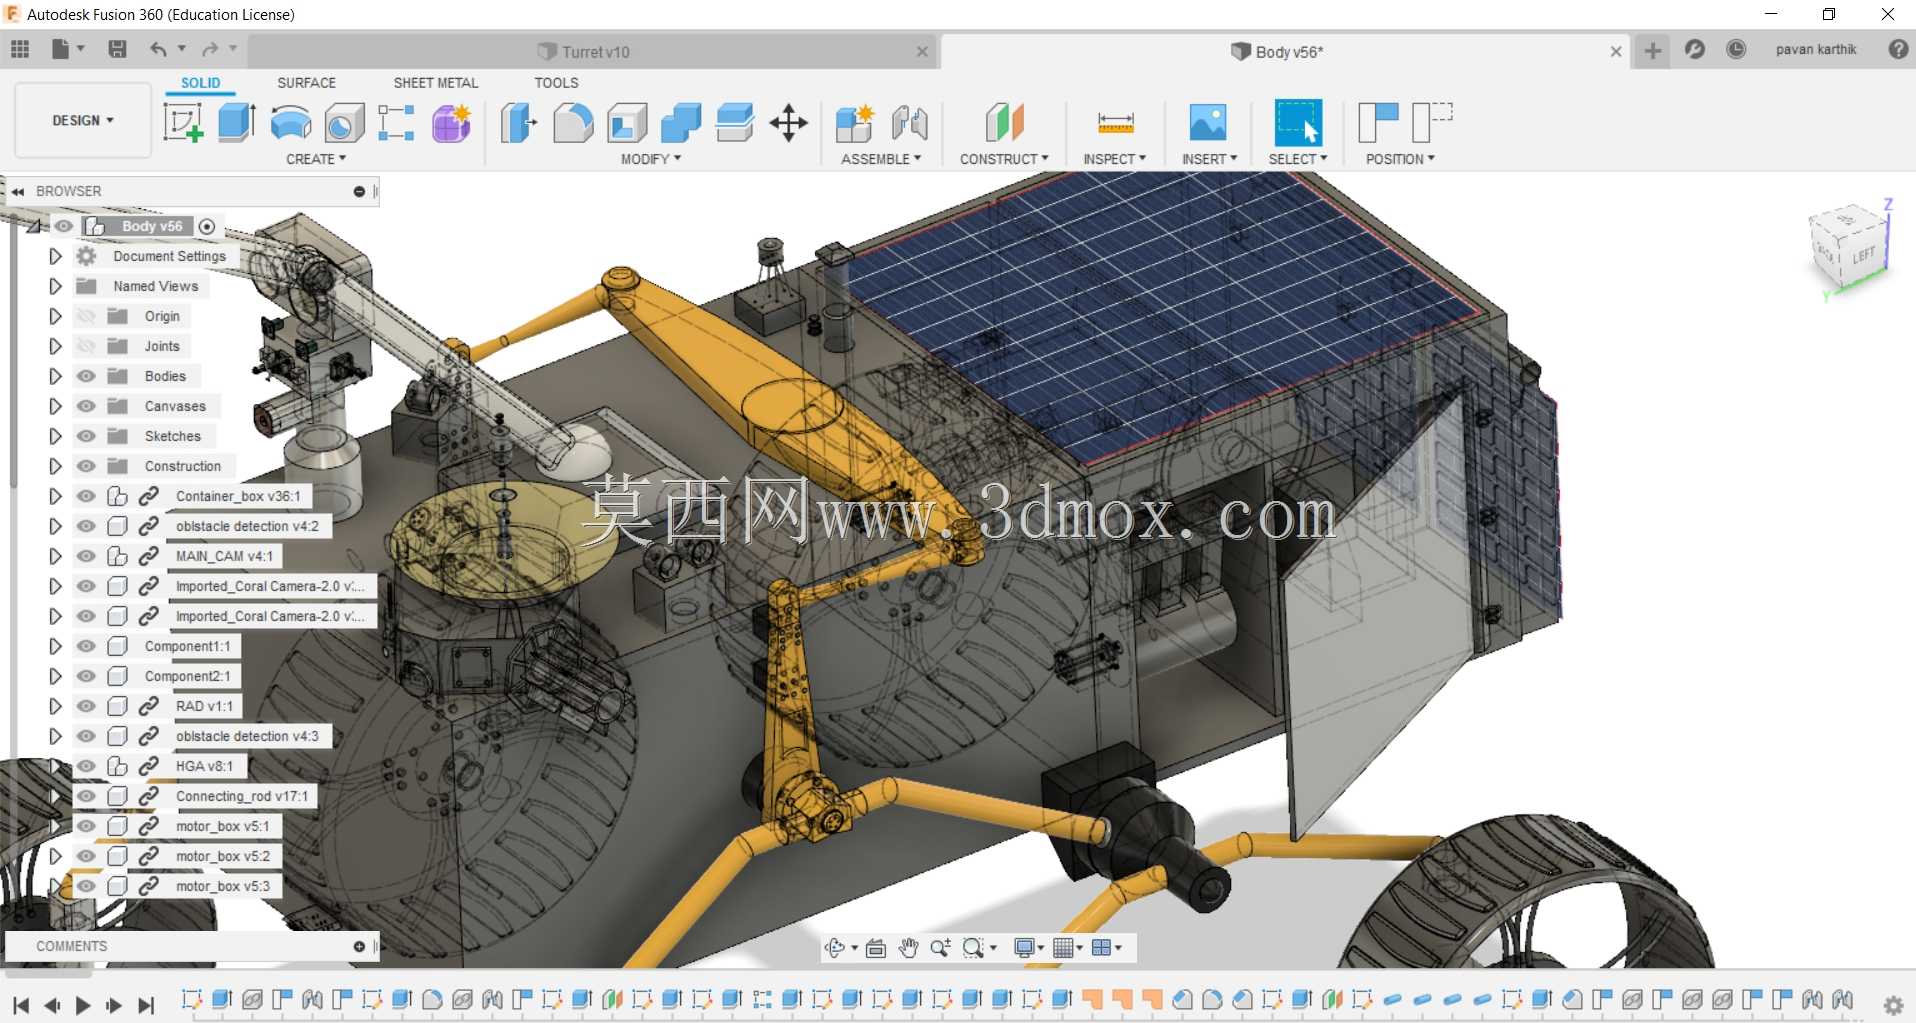Viewport: 1916px width, 1023px height.
Task: Activate the Orbit navigation tool
Action: click(x=835, y=948)
